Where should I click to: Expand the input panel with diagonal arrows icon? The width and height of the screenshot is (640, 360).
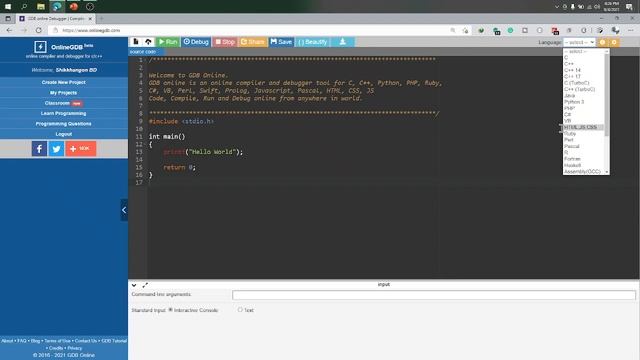[145, 285]
